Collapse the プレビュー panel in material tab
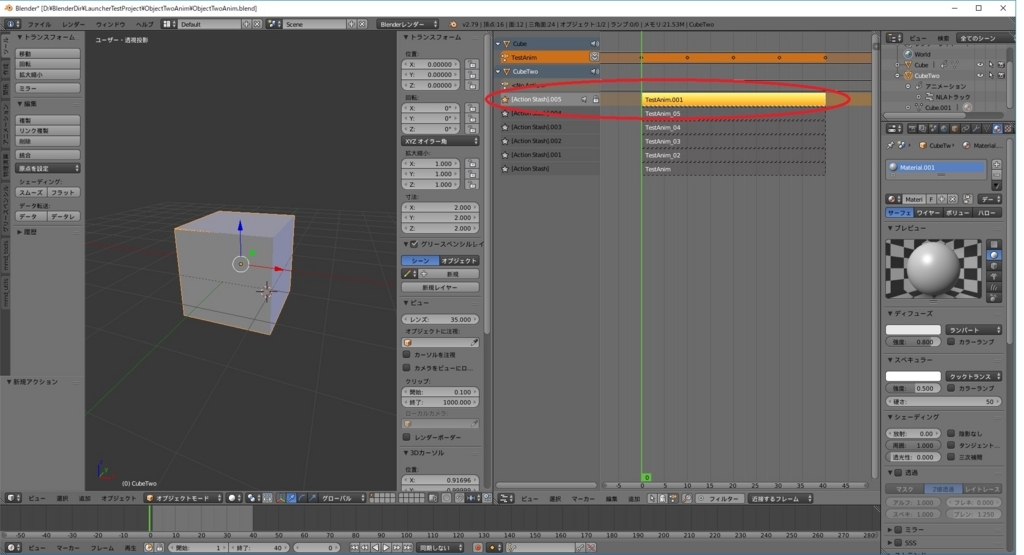The image size is (1024, 555). coord(890,229)
